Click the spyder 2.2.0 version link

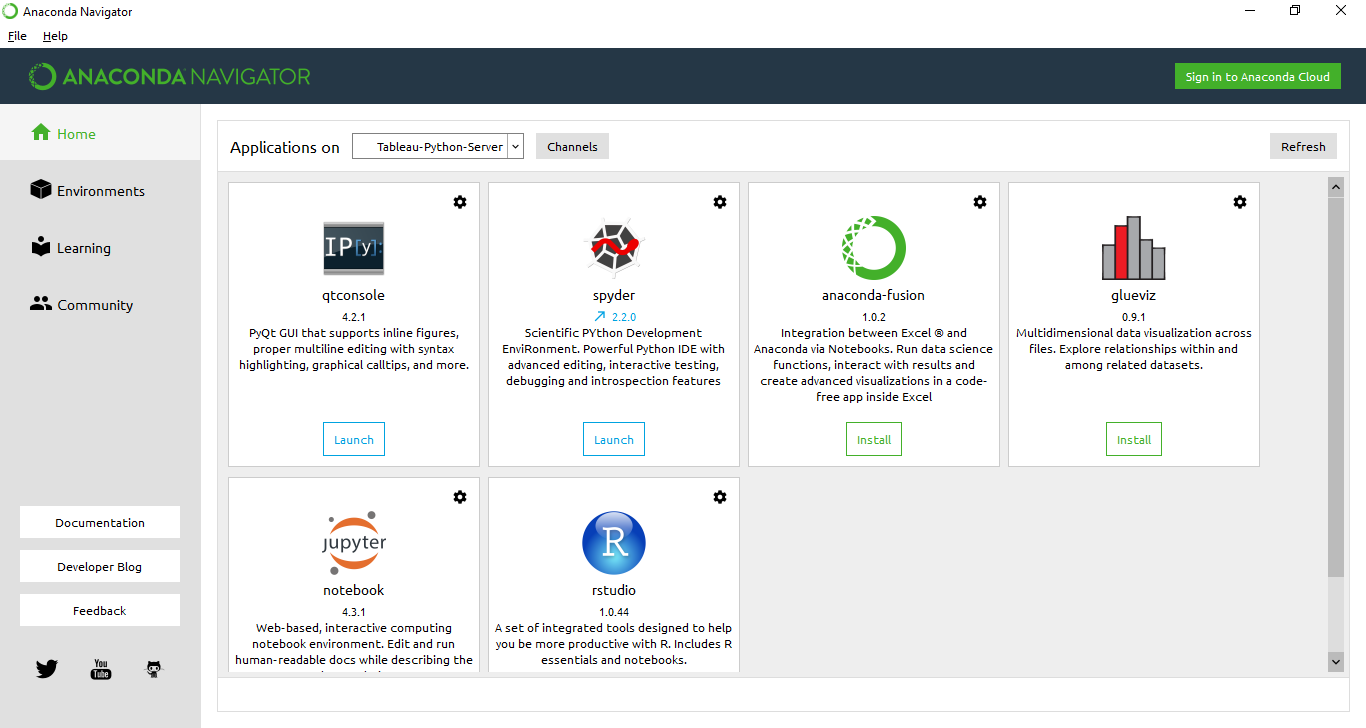click(x=624, y=317)
